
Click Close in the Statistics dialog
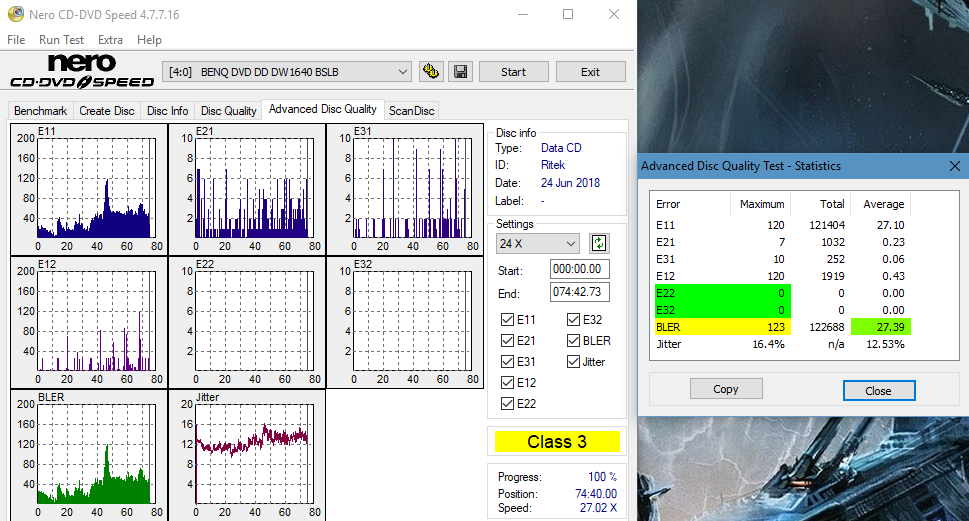tap(878, 391)
